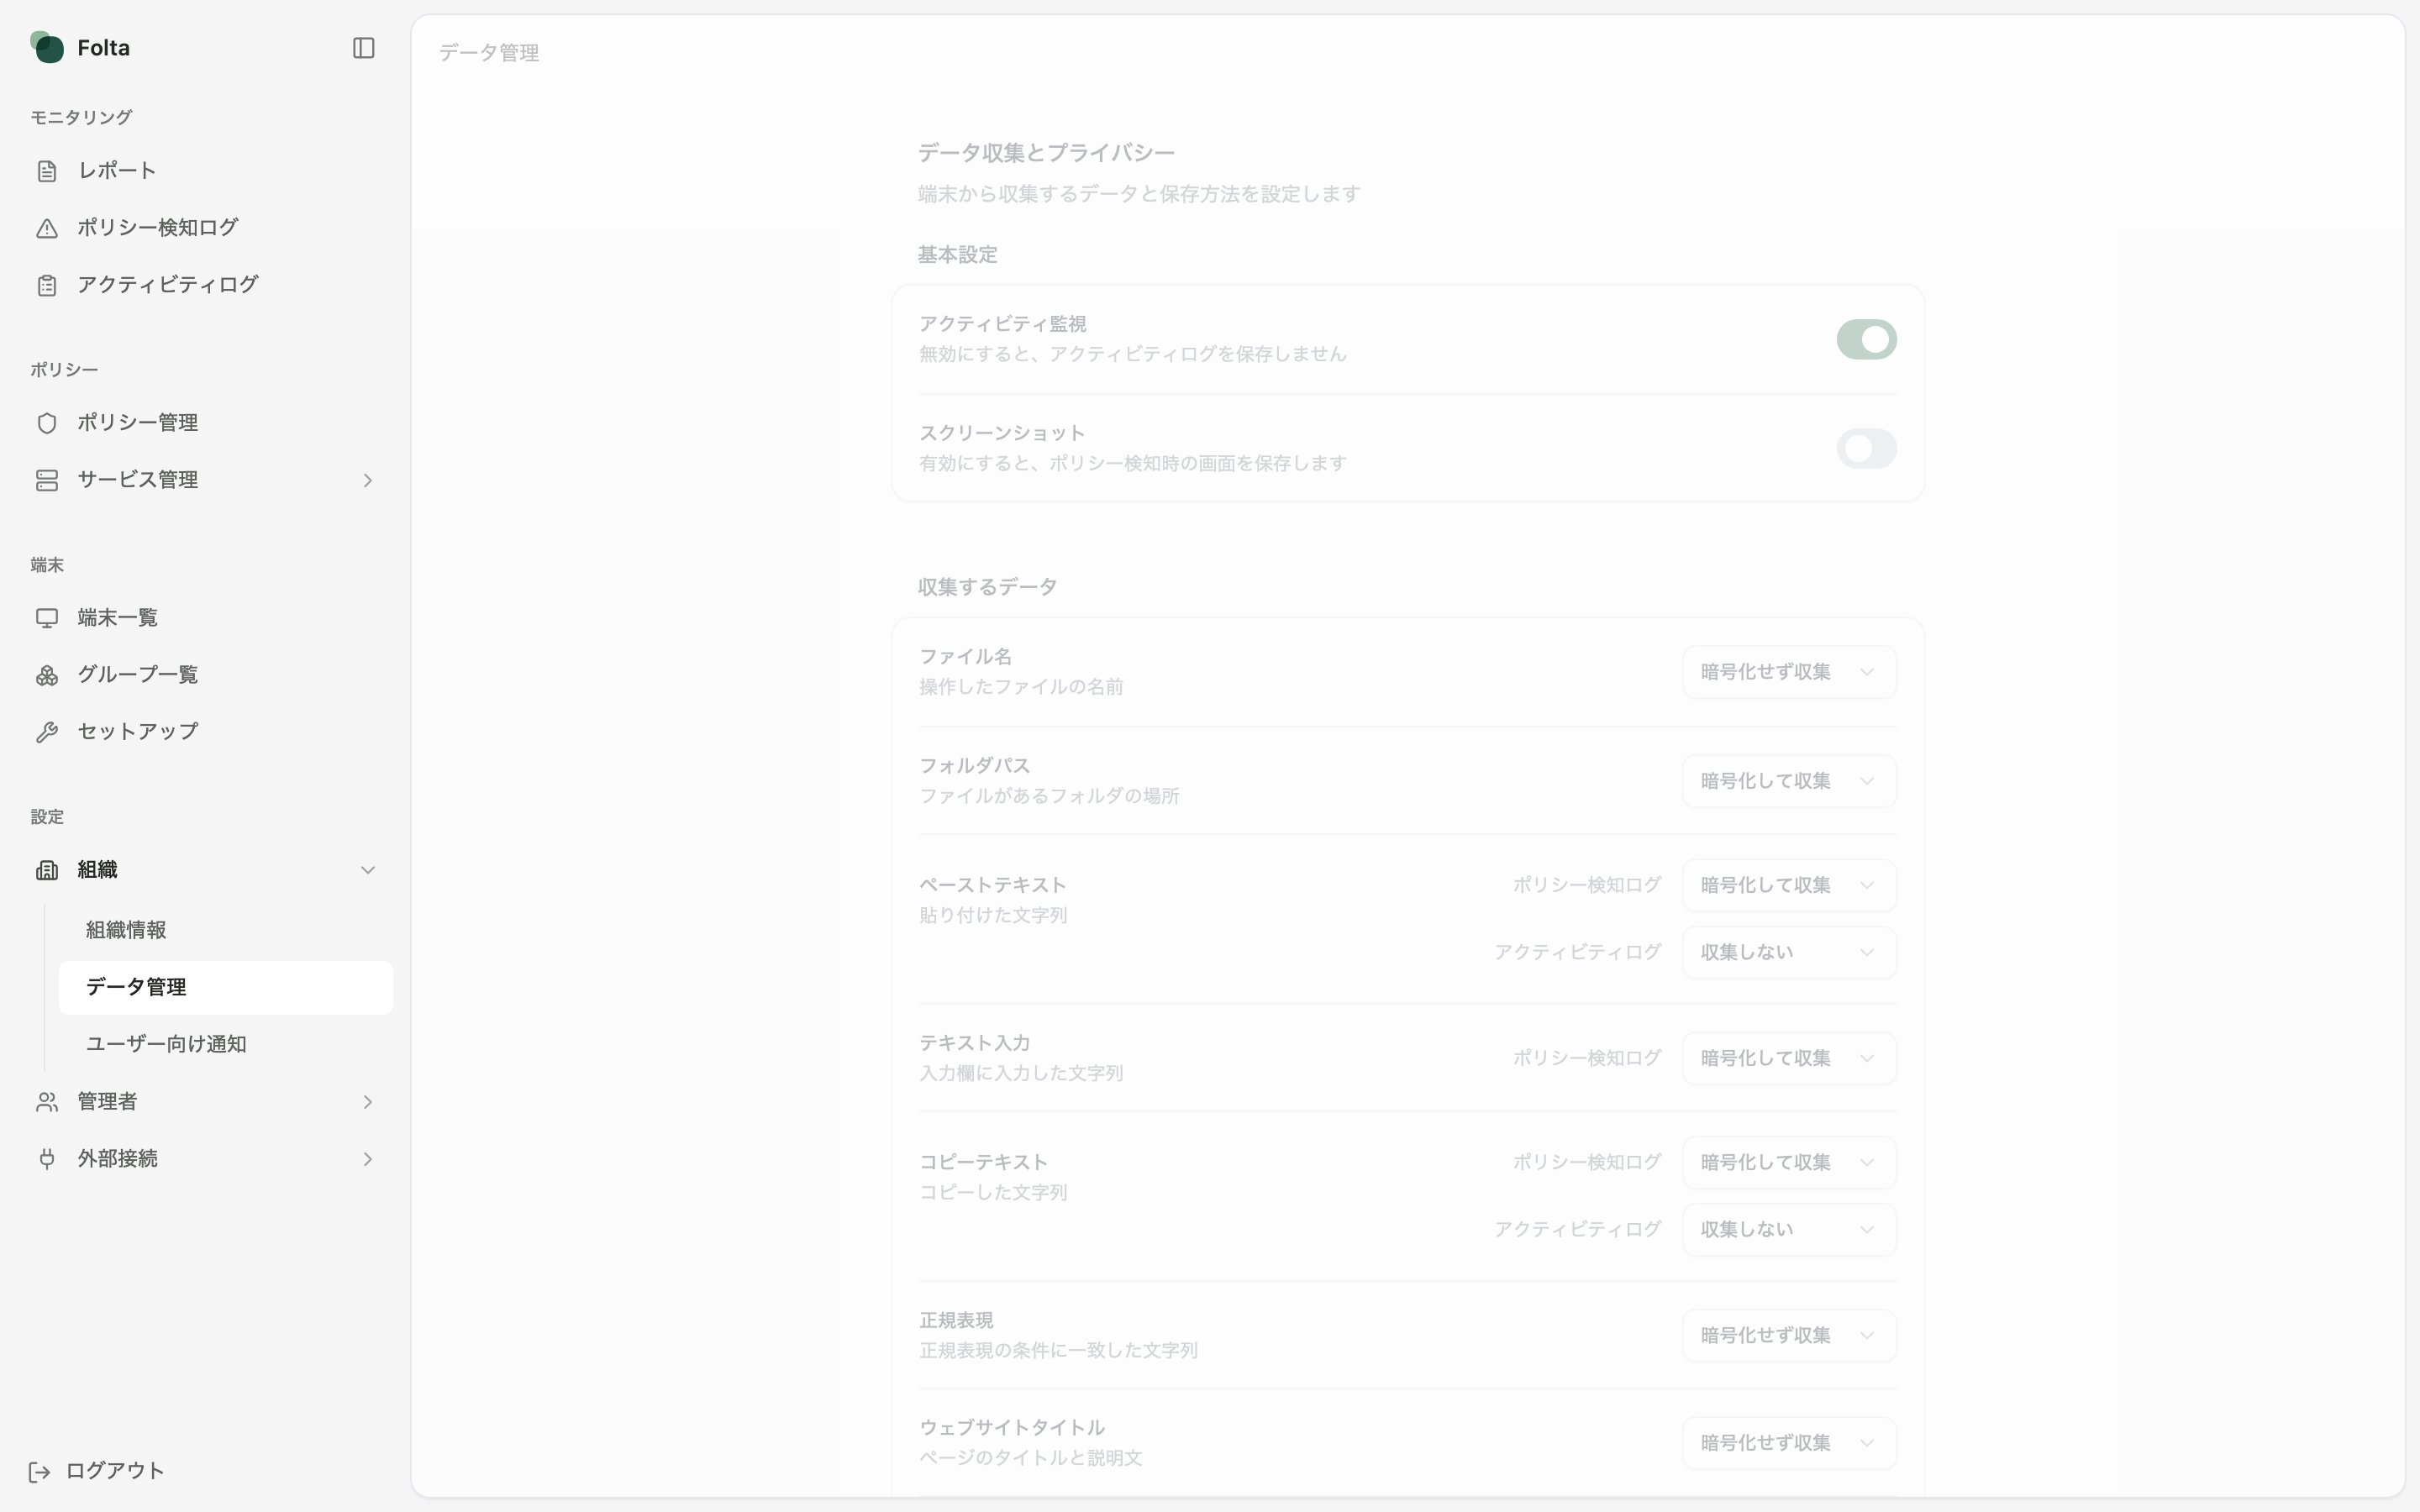Screen dimensions: 2420x1512
Task: Open テキスト入力 ポリシー検知ログ dropdown
Action: point(1789,1058)
